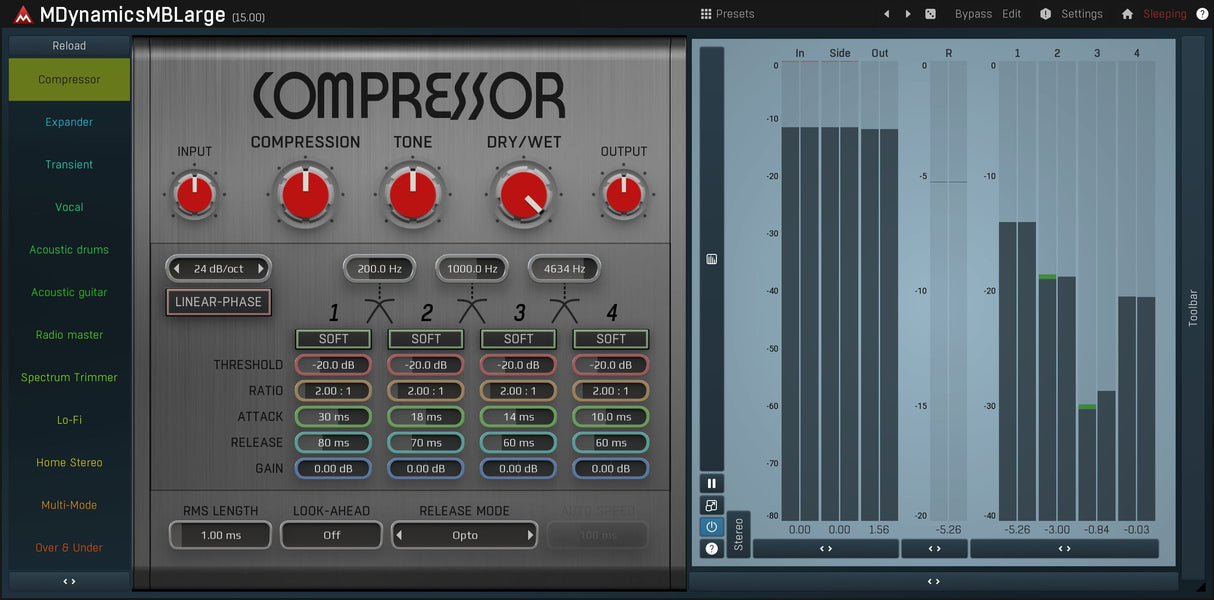Go to the previous preset arrow
Image resolution: width=1214 pixels, height=600 pixels.
click(886, 14)
